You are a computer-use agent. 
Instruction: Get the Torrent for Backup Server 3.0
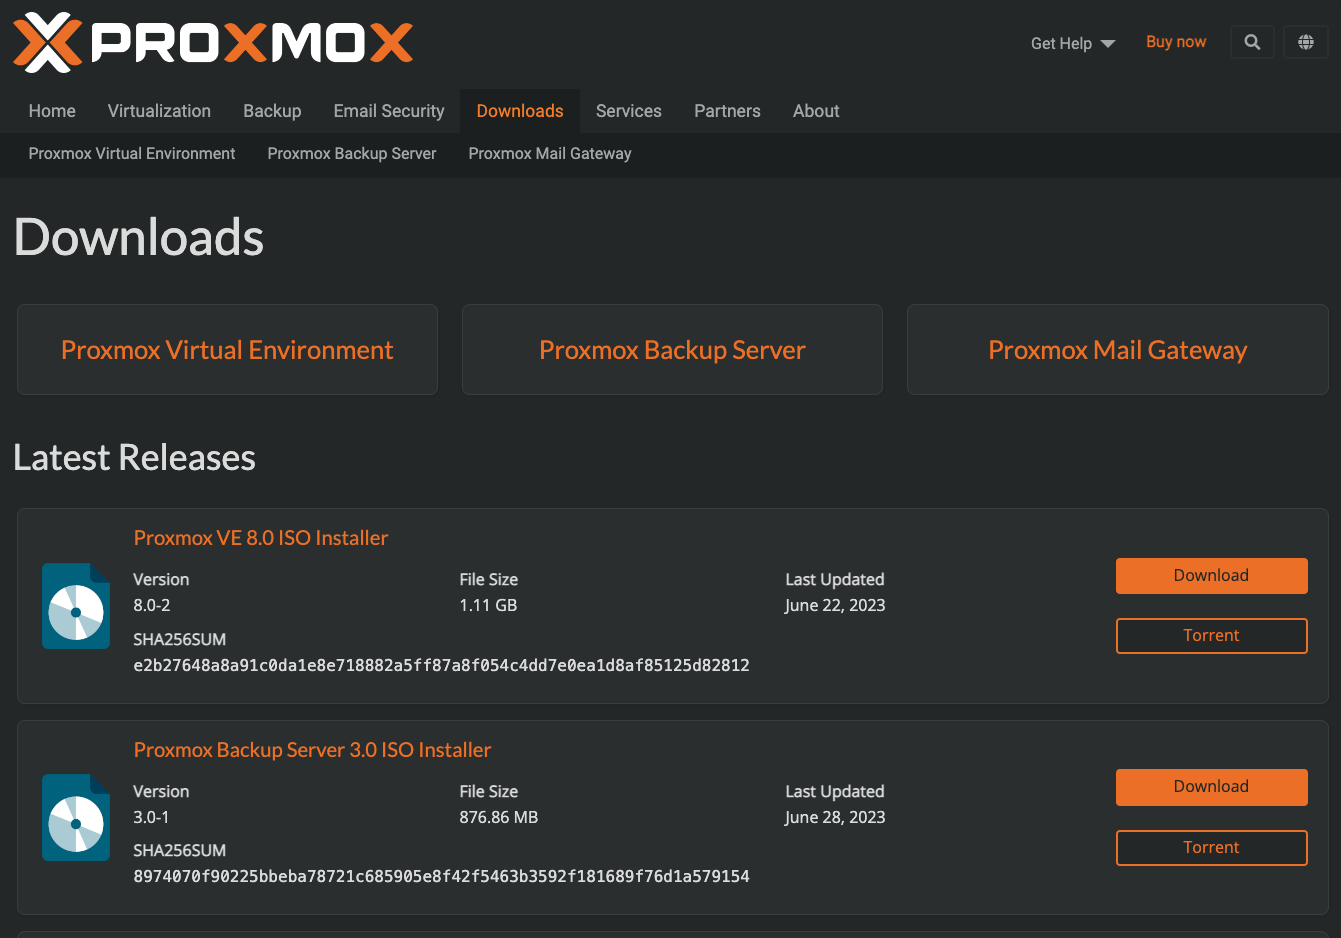(1212, 848)
